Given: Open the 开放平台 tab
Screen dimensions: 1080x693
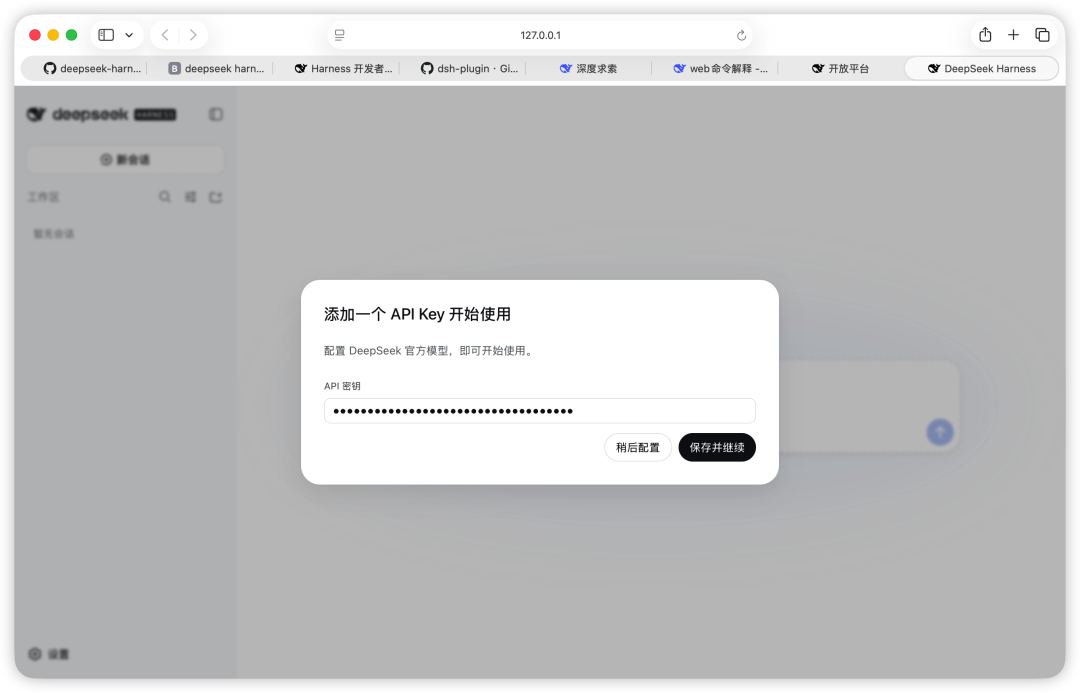Looking at the screenshot, I should click(840, 68).
